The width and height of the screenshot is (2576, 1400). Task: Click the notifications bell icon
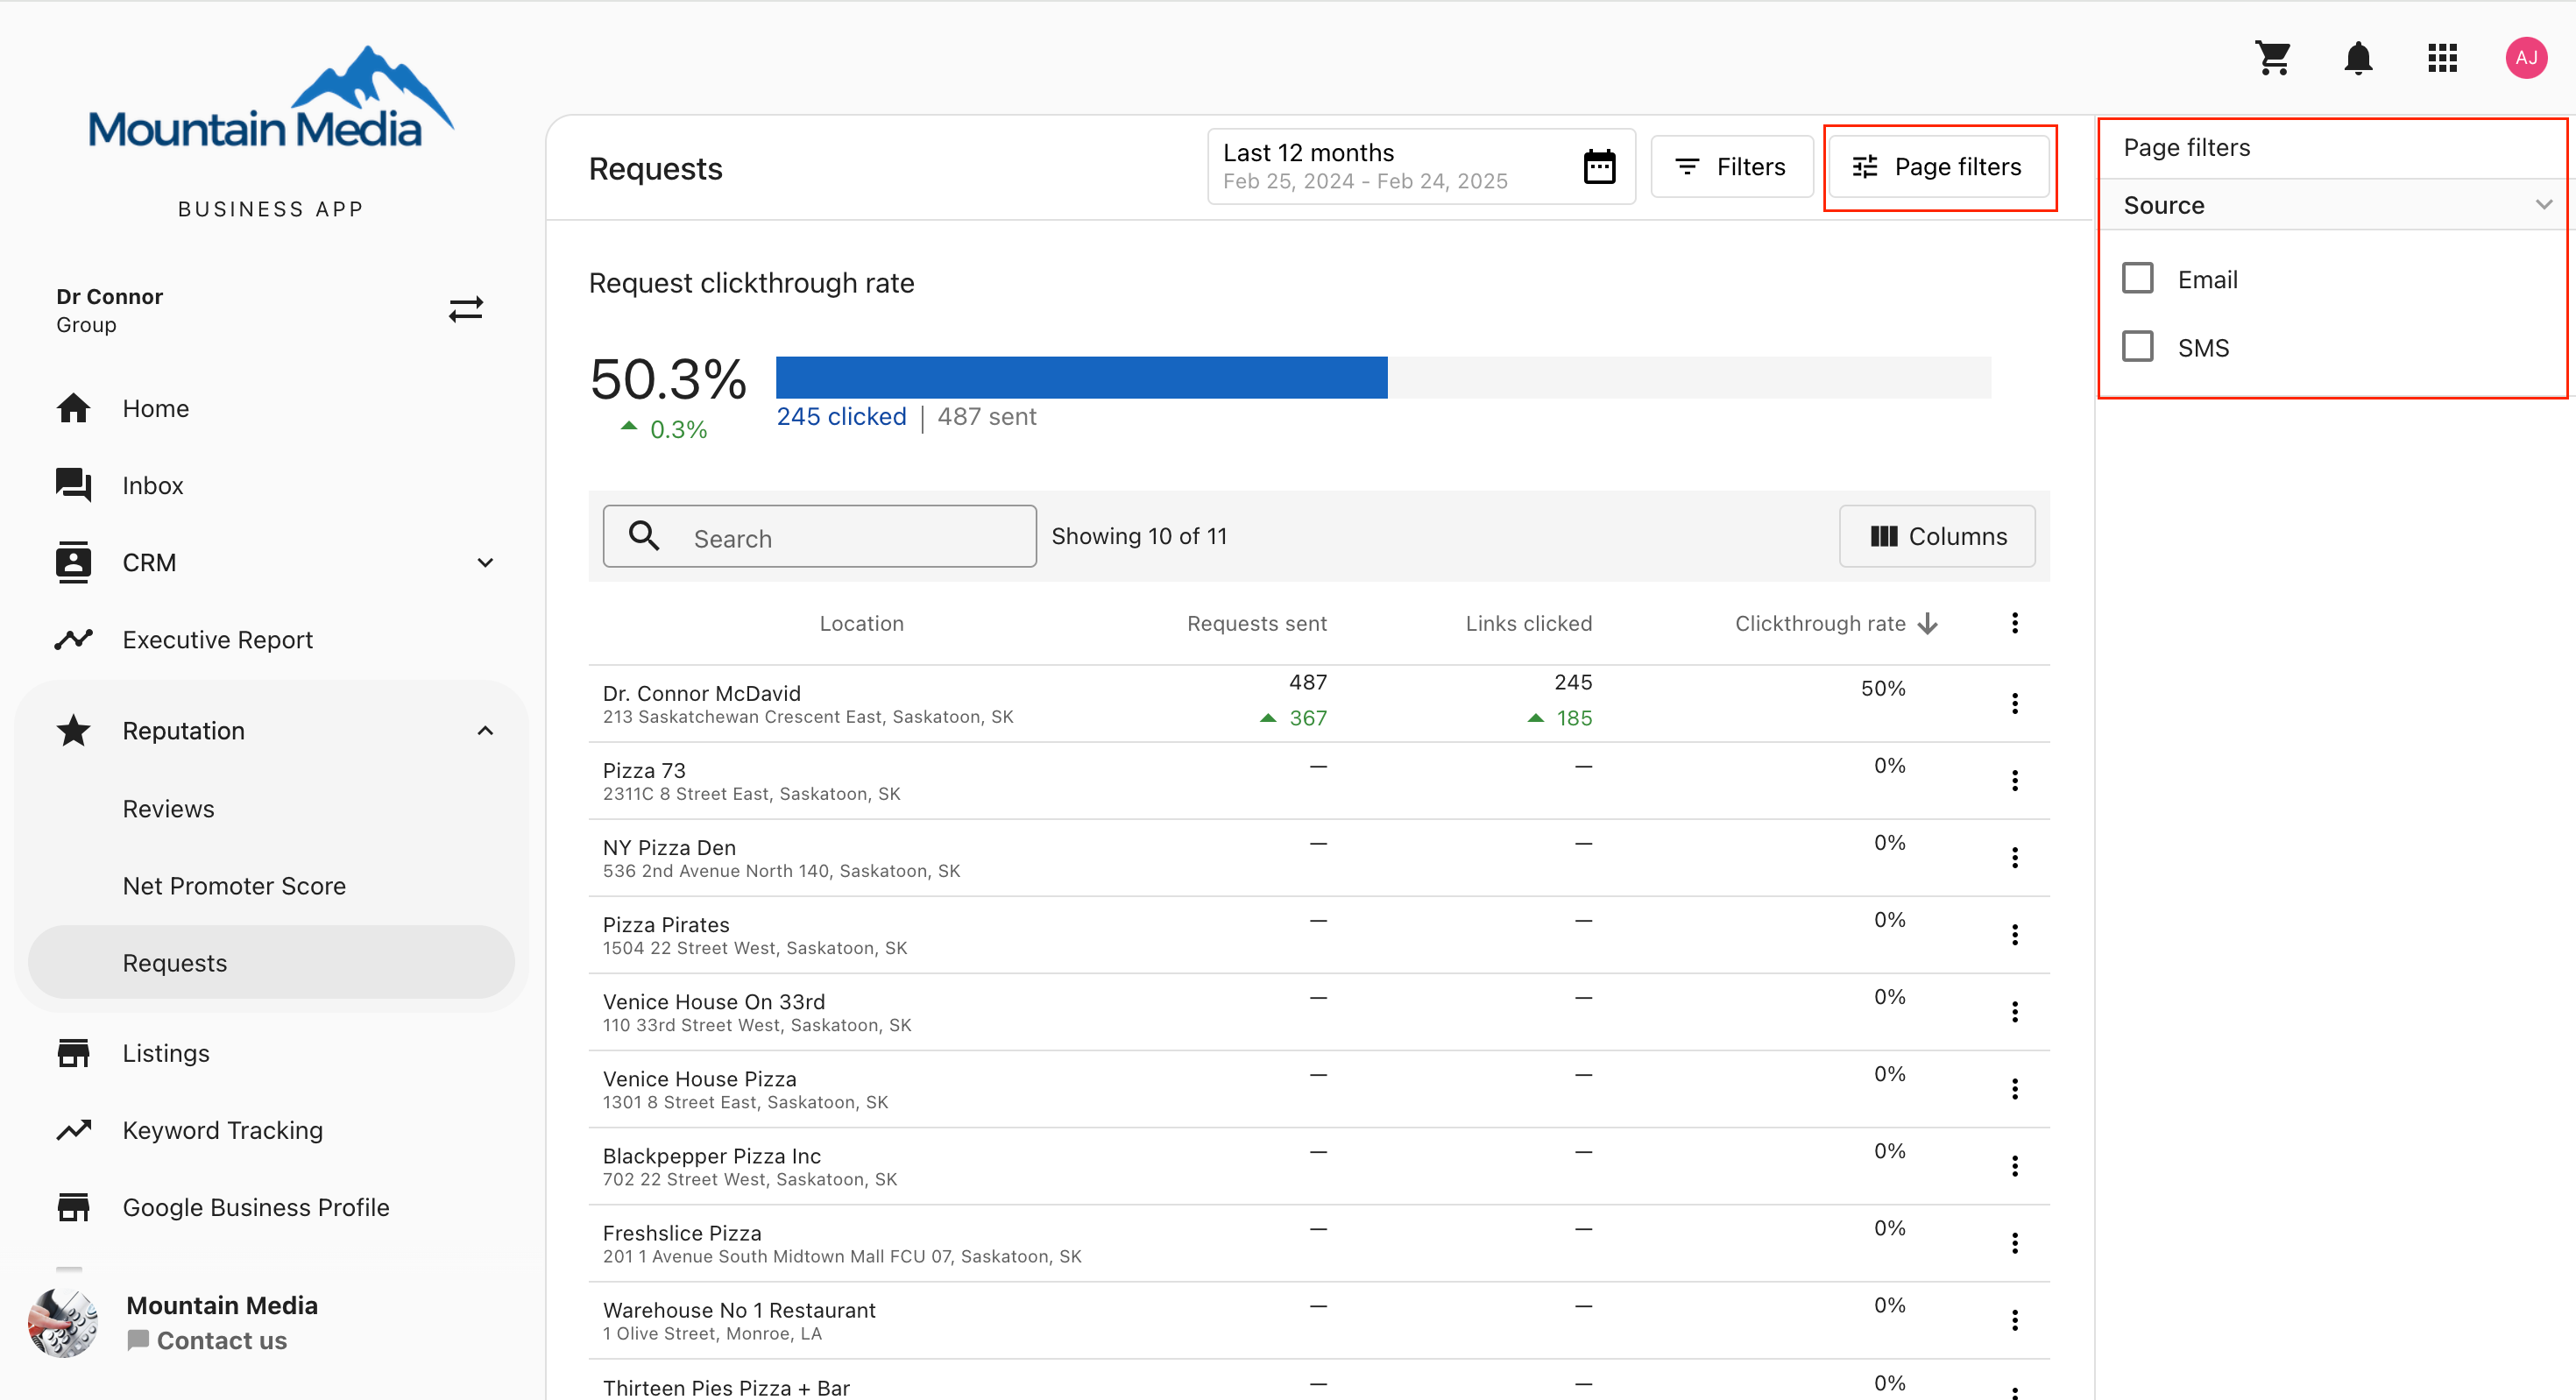[2358, 58]
